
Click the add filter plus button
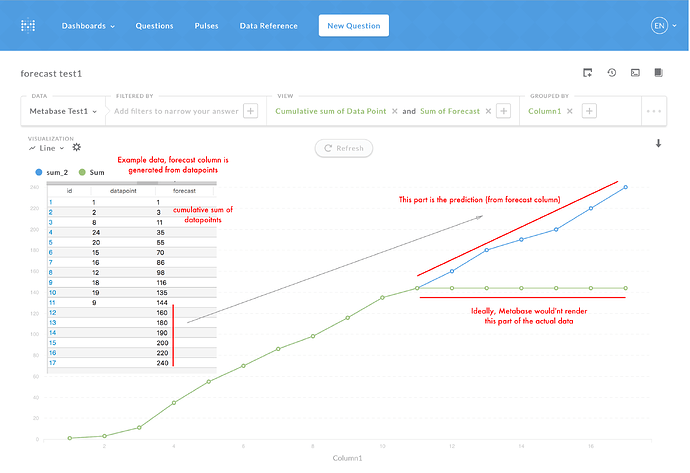pos(250,111)
